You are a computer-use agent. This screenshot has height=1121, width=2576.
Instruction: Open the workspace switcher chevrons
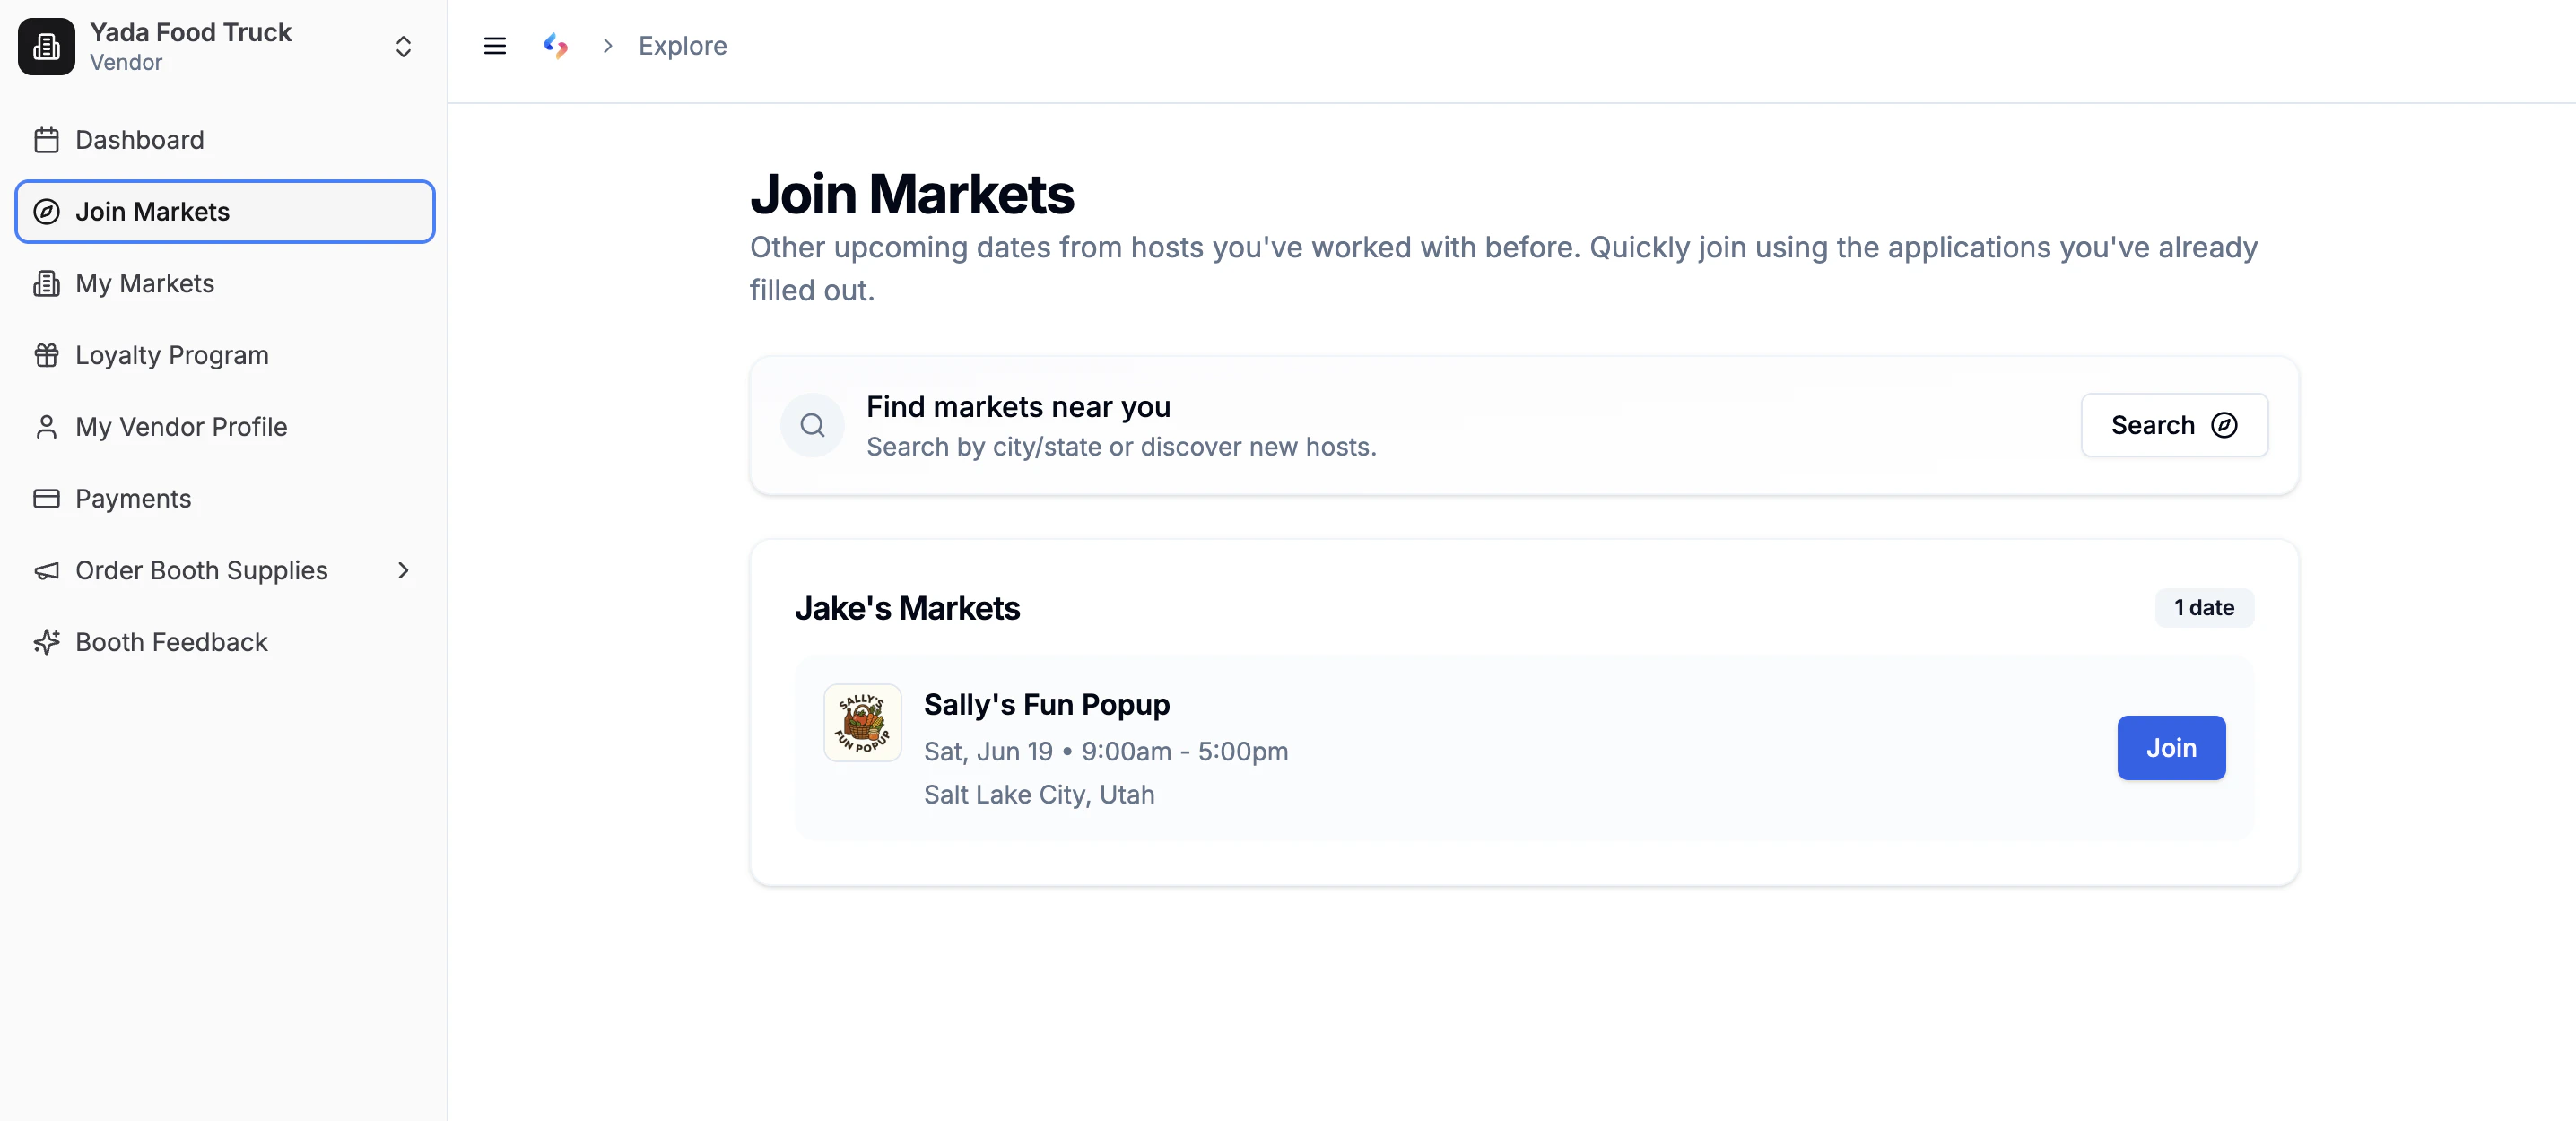[x=403, y=46]
